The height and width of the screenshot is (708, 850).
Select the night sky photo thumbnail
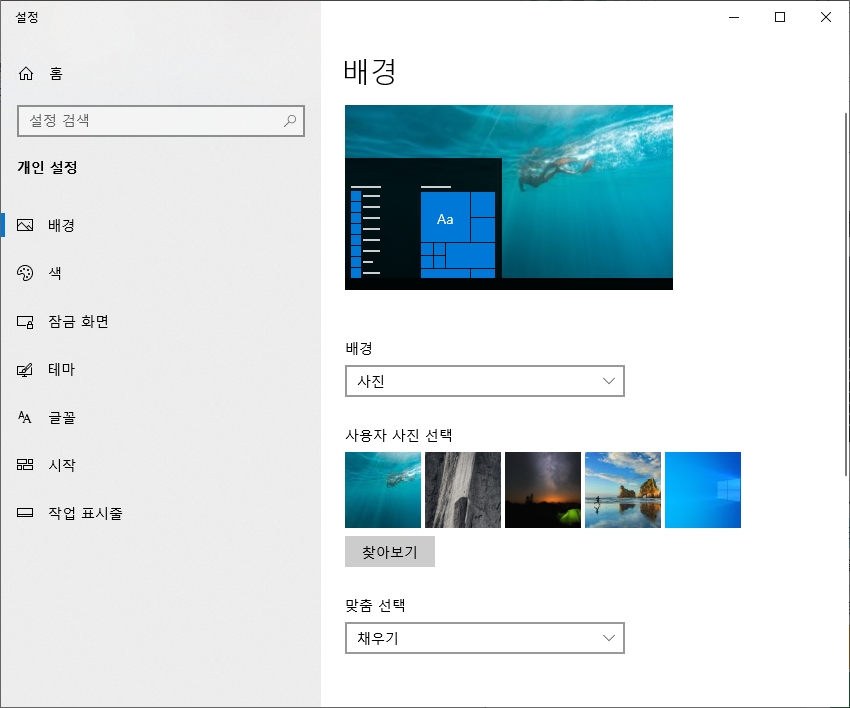click(x=542, y=489)
